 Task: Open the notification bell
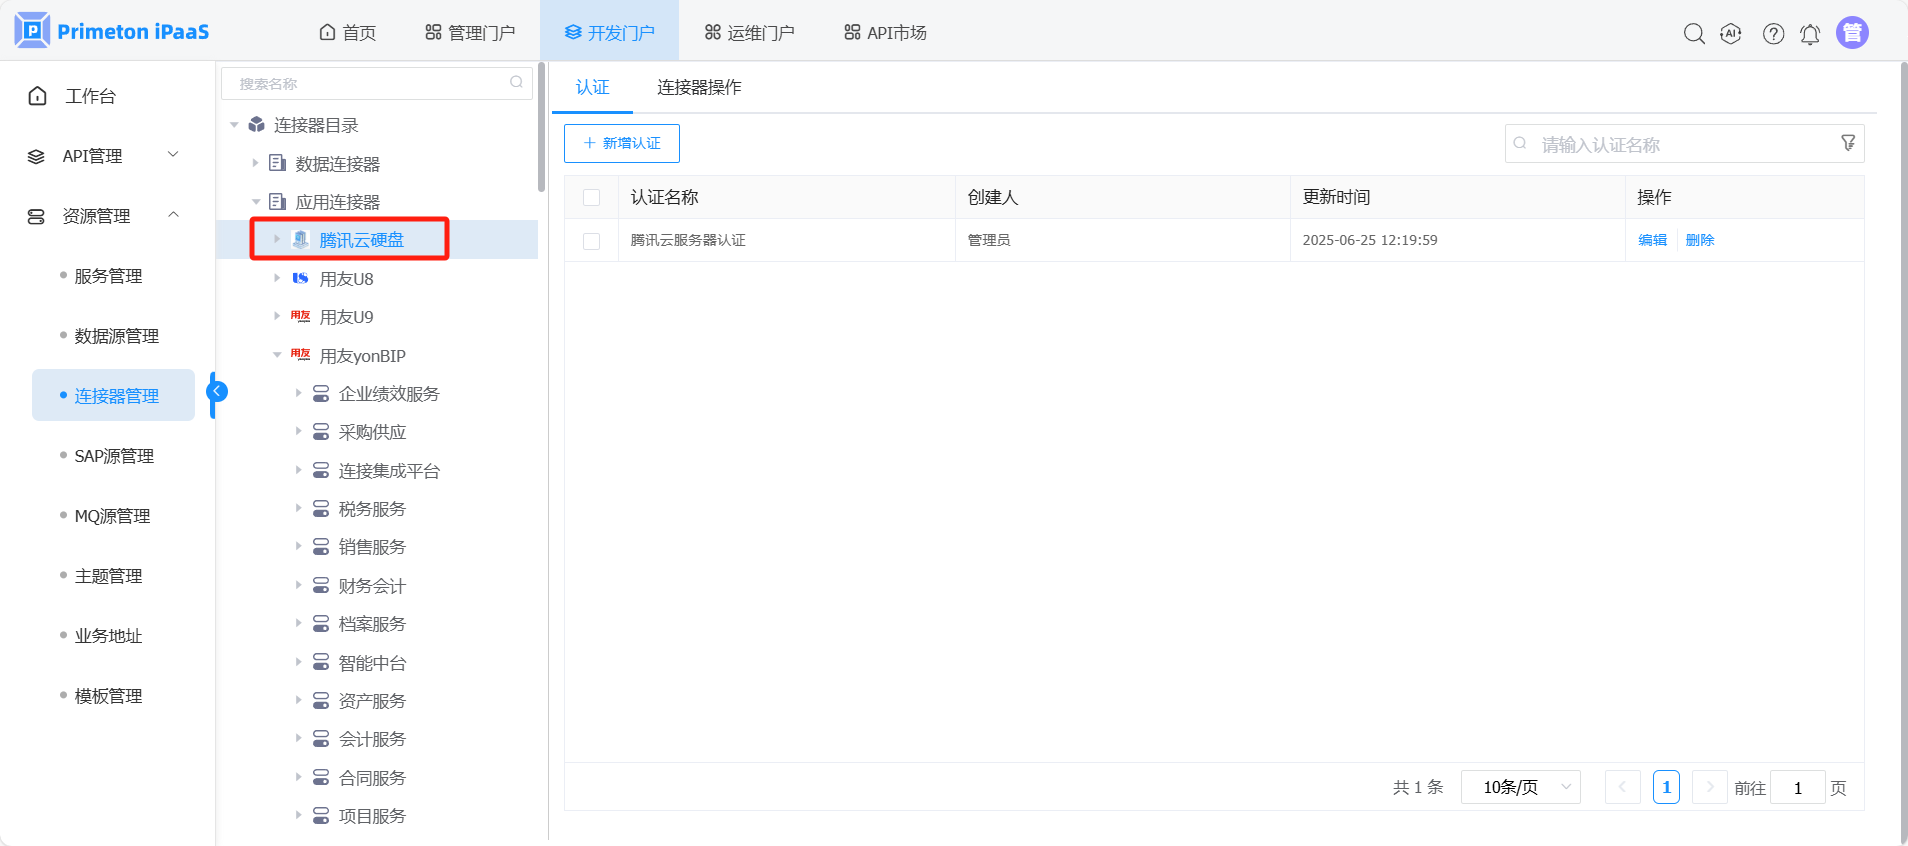(x=1810, y=34)
